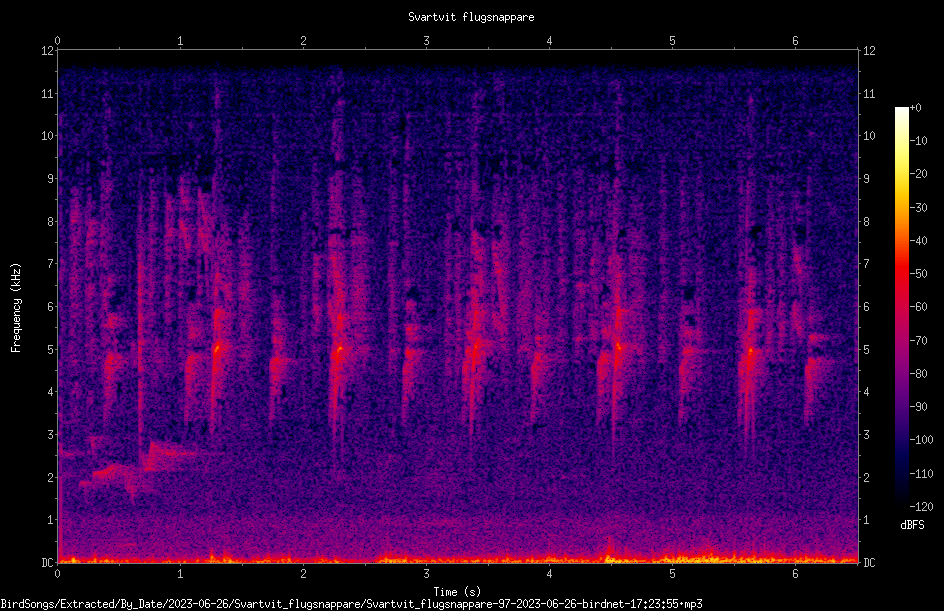This screenshot has height=611, width=944.
Task: Click the "6" tick label on the bottom time axis
Action: pyautogui.click(x=795, y=574)
